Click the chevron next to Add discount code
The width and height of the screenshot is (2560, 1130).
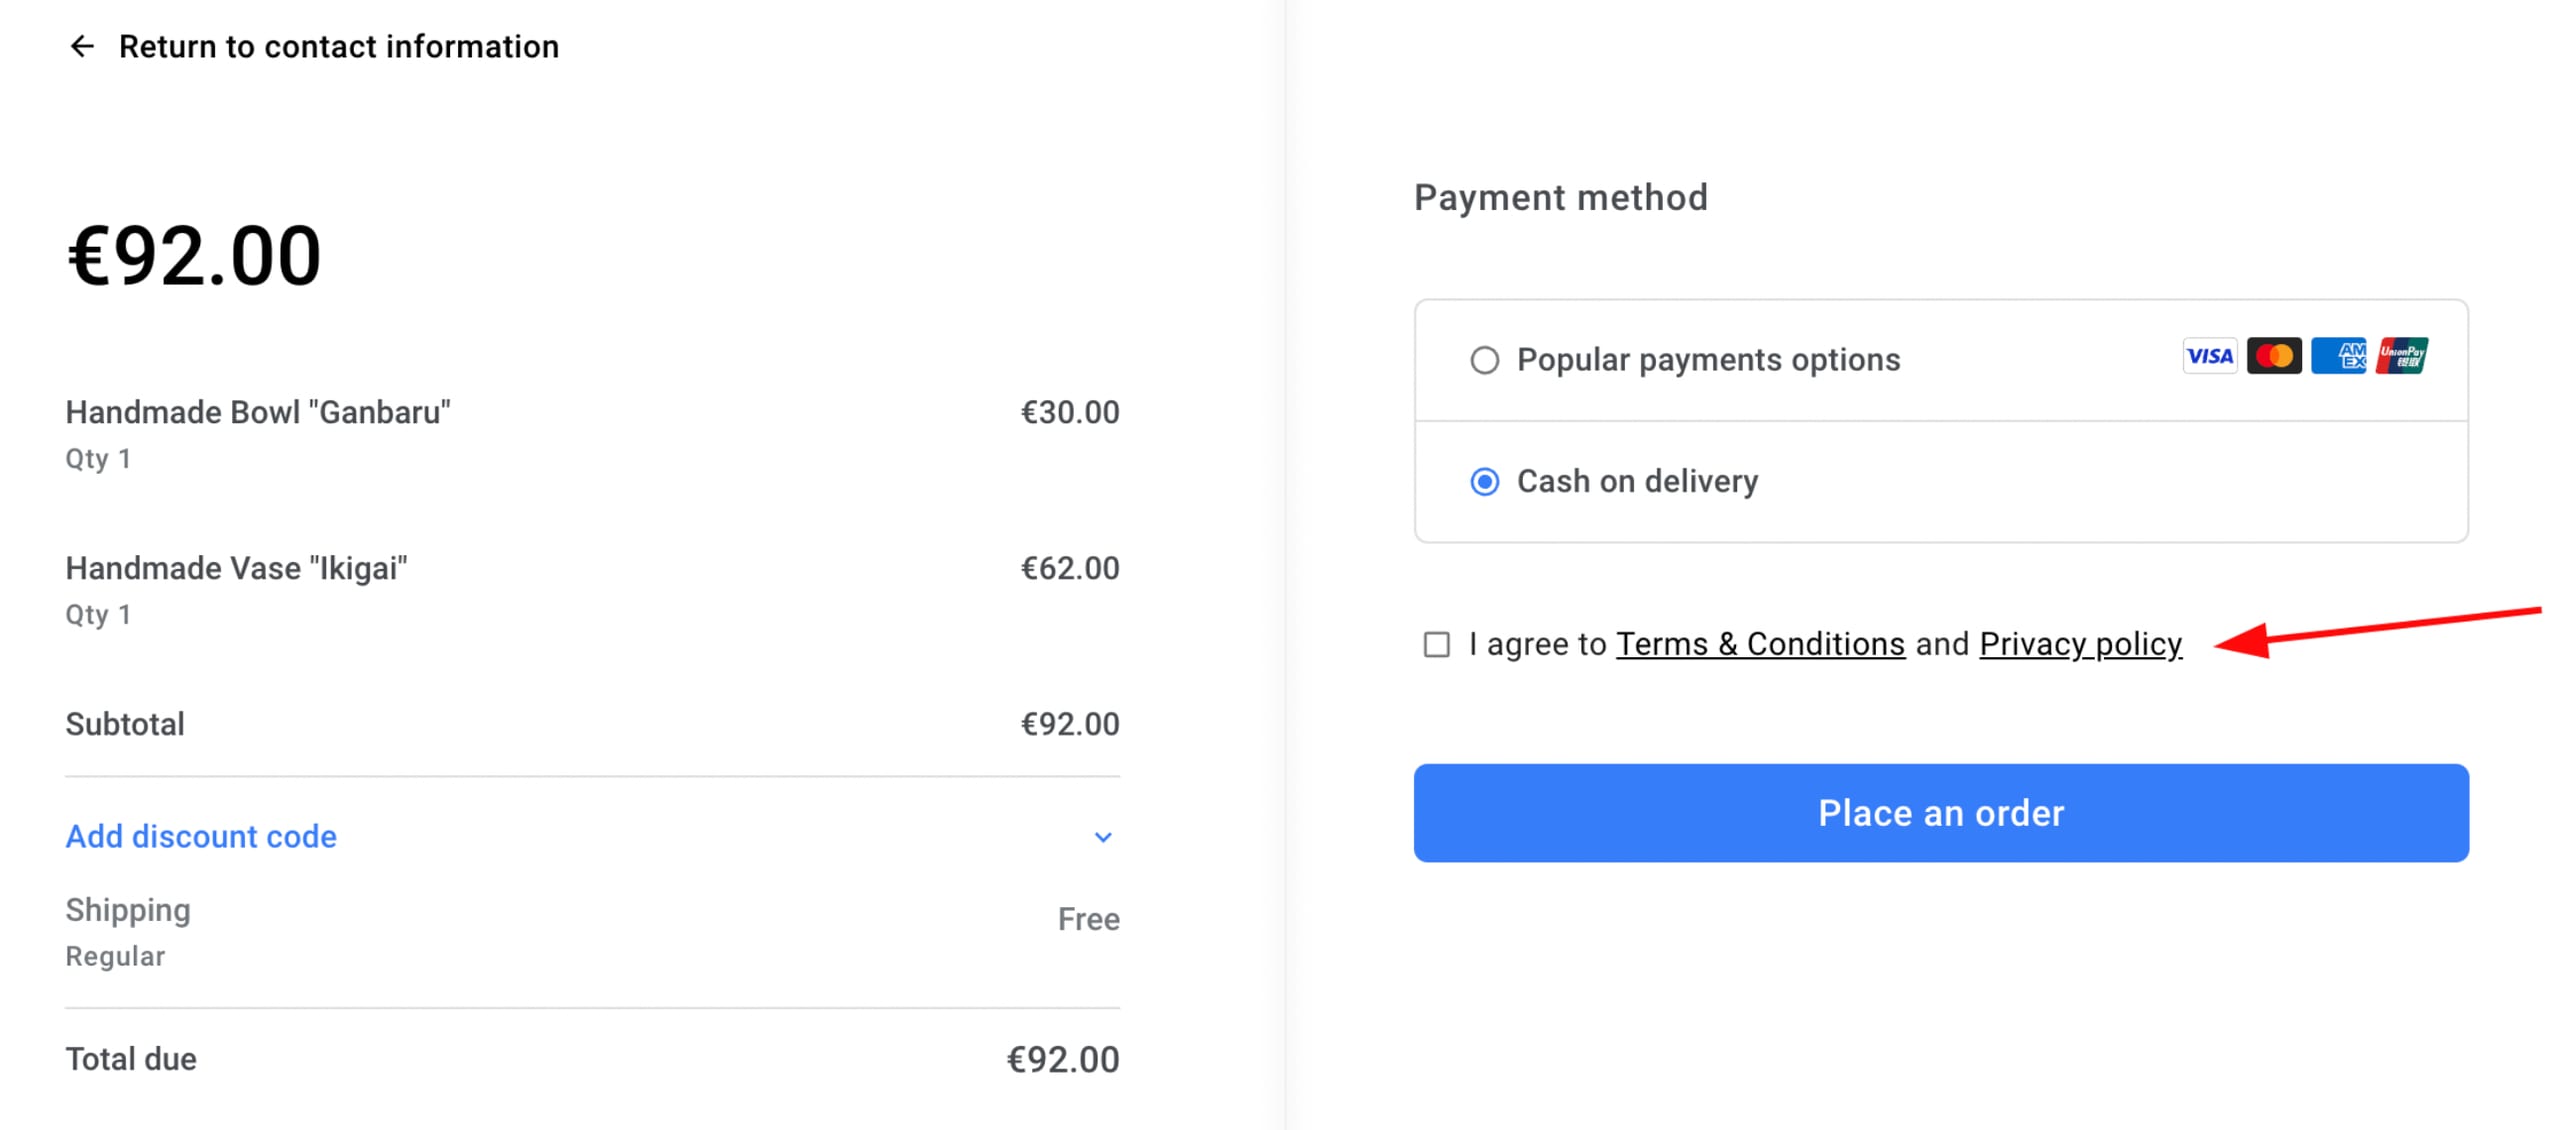click(1104, 836)
